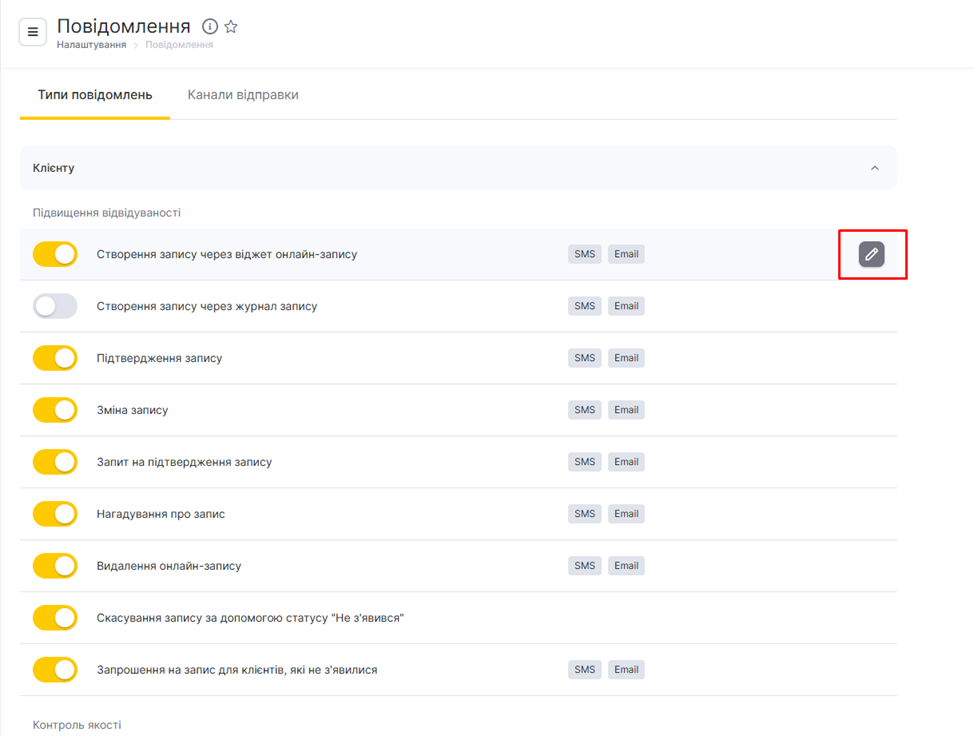The height and width of the screenshot is (736, 974).
Task: Click Email badge for Видалення онлайн-запису
Action: click(x=626, y=566)
